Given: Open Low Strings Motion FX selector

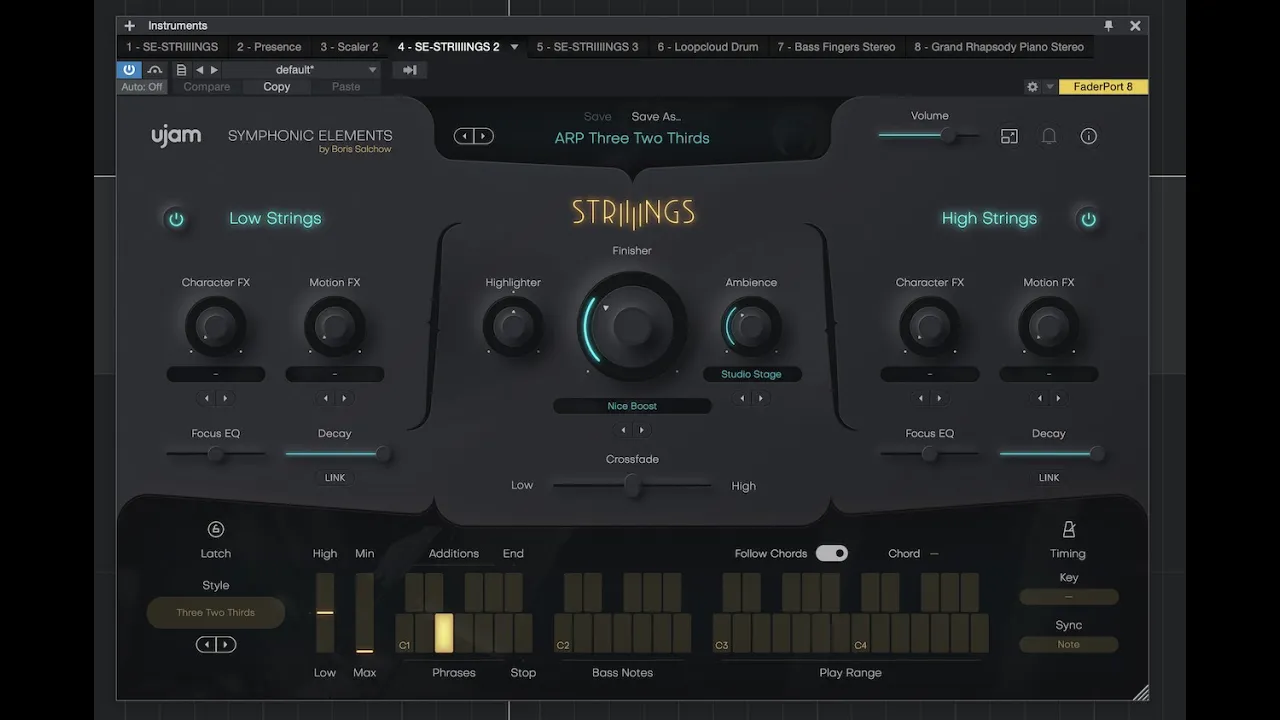Looking at the screenshot, I should 335,374.
